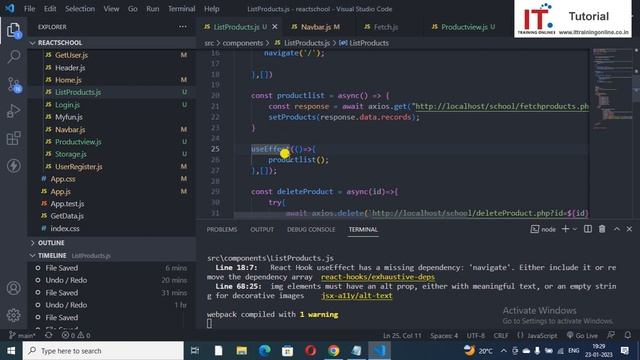Screen dimensions: 640x360
Task: Change the encoding via UTF-8 in status bar
Action: point(476,336)
